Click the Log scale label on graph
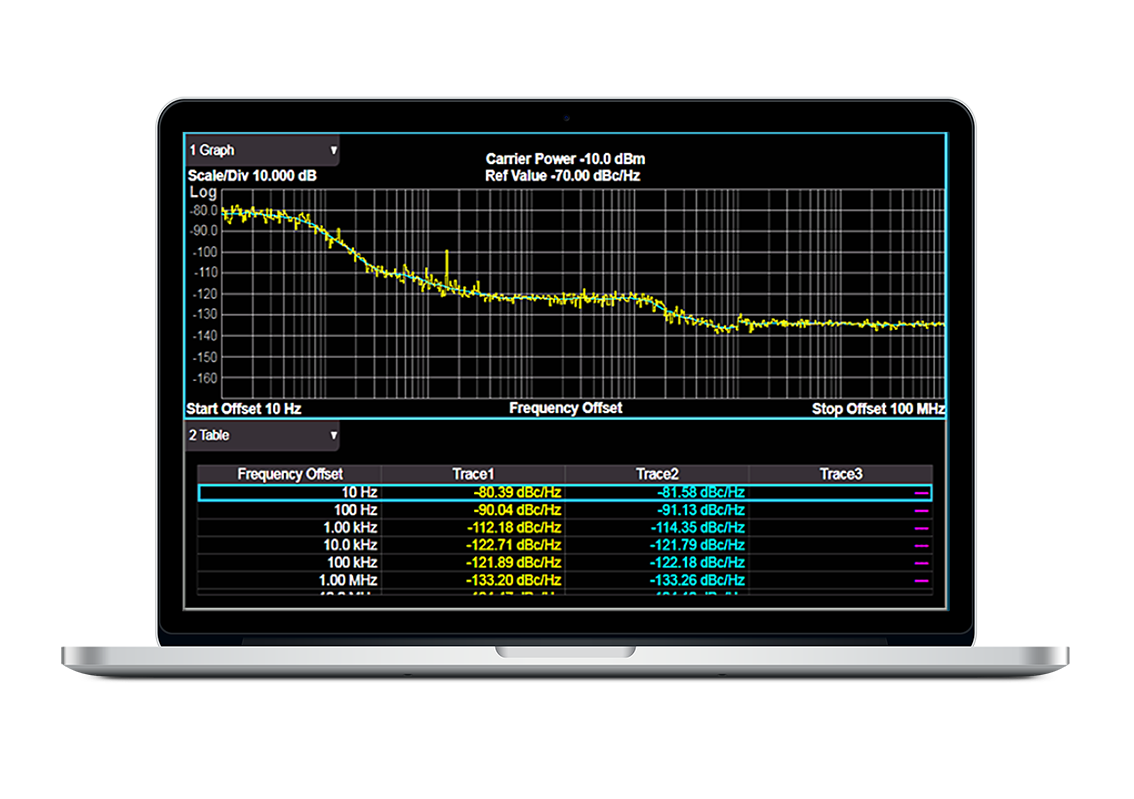The width and height of the screenshot is (1134, 799). 203,192
